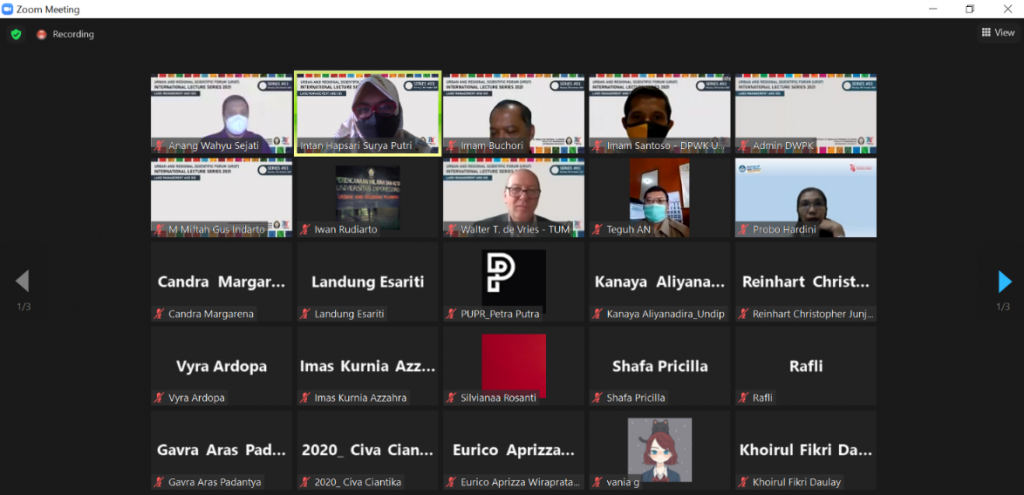Select Intan Hapsari Surya Putri's video
Screen dimensions: 1024x495
pyautogui.click(x=367, y=112)
